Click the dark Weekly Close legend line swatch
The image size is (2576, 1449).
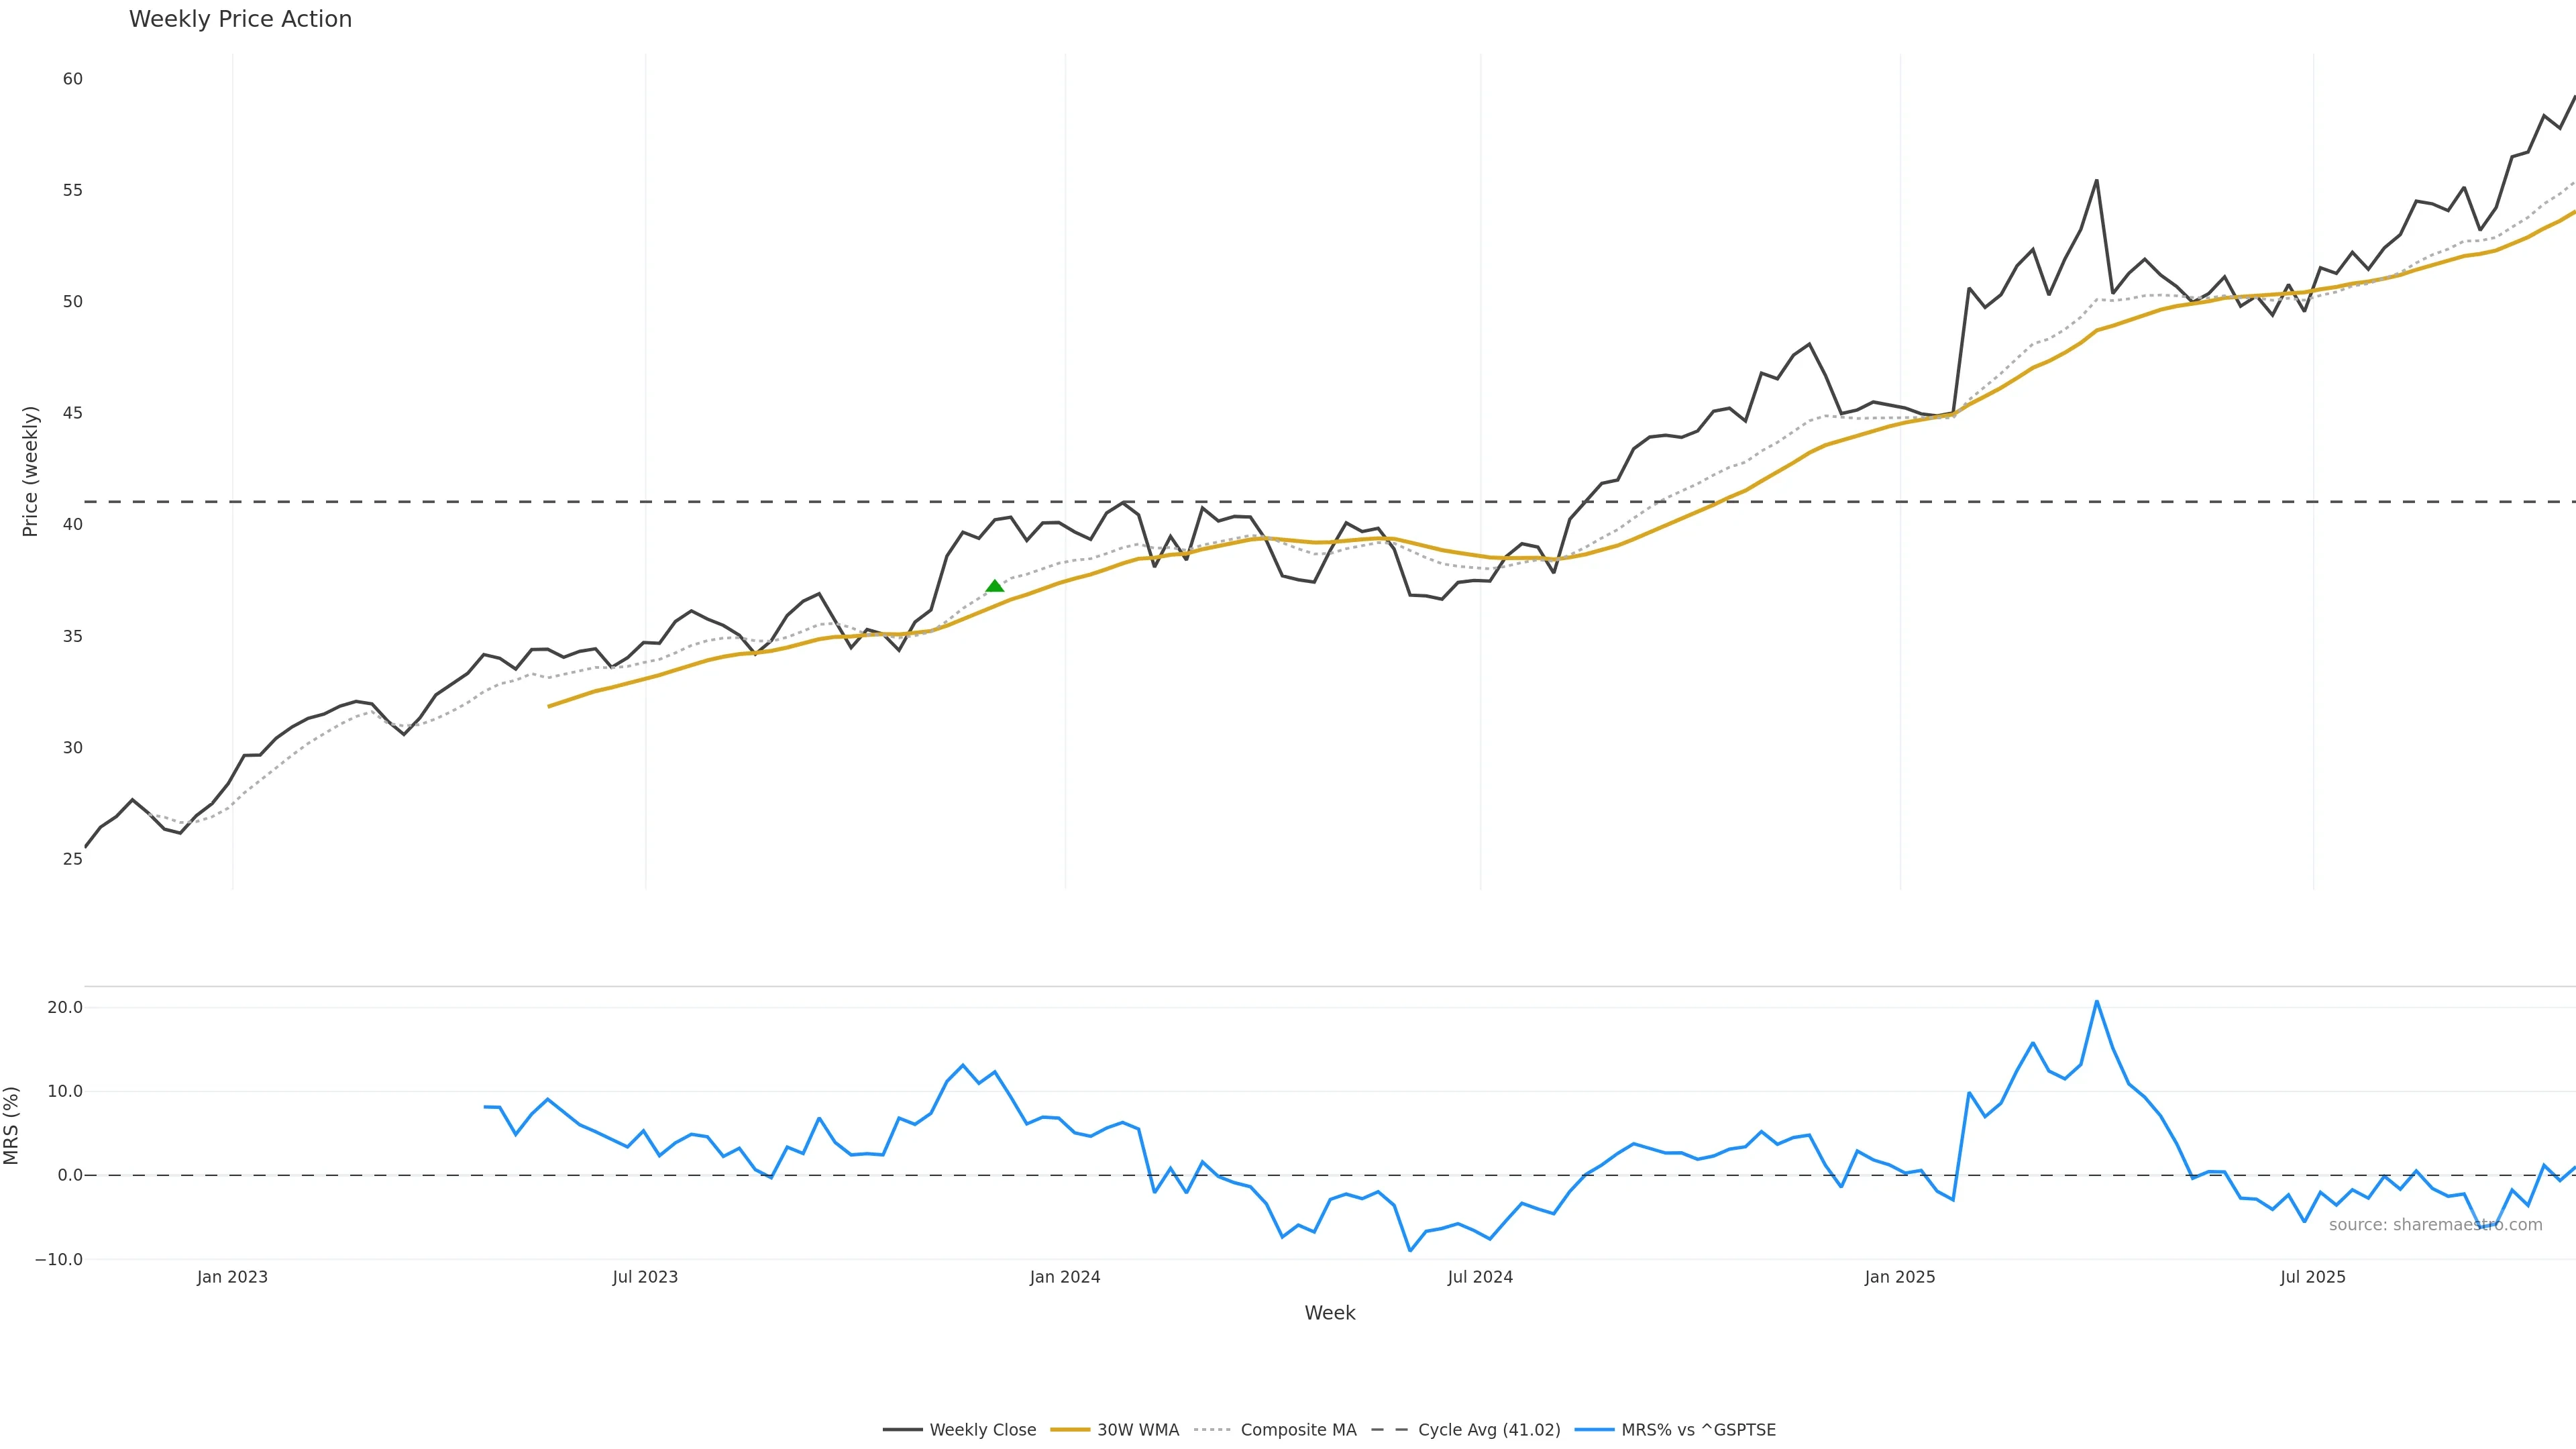coord(902,1430)
